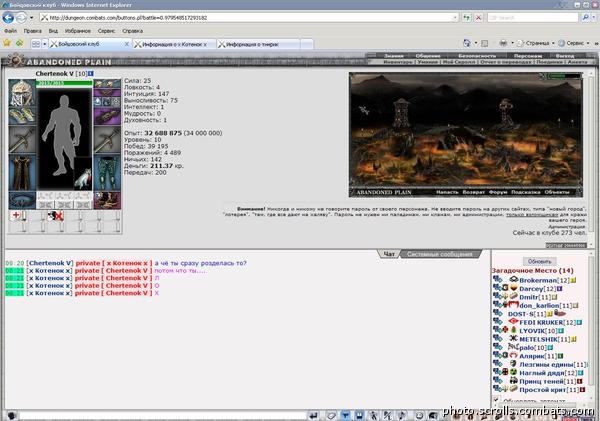The width and height of the screenshot is (600, 421).
Task: Click the Напасть link under the map
Action: [x=447, y=192]
